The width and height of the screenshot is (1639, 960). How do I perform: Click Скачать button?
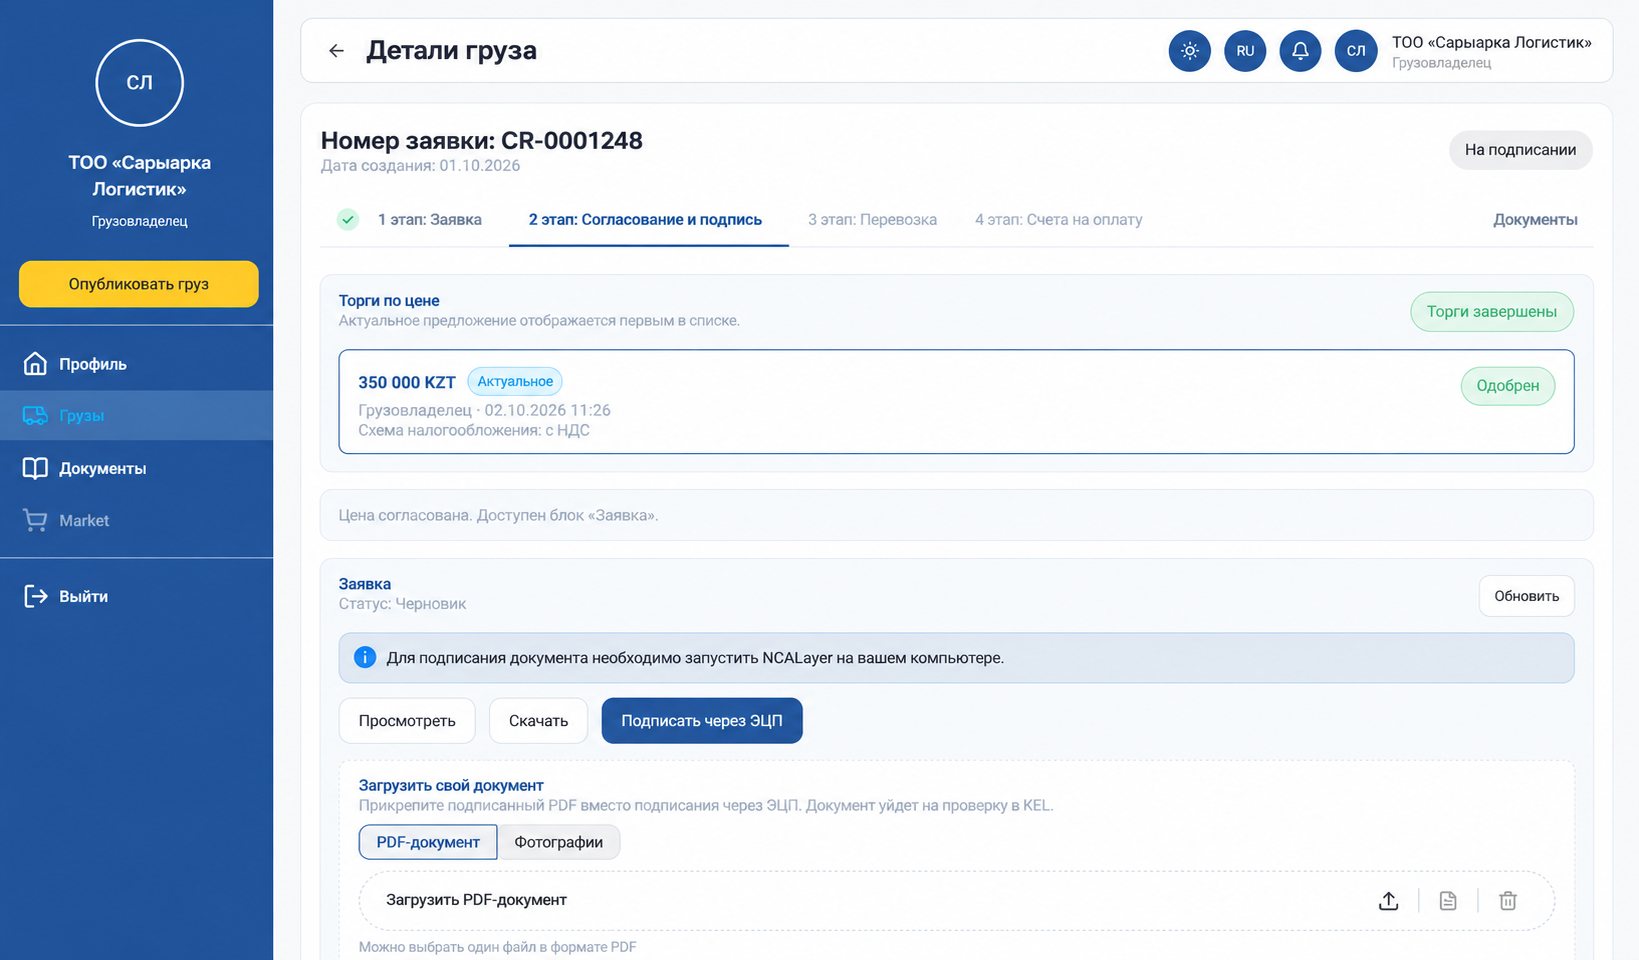tap(538, 721)
